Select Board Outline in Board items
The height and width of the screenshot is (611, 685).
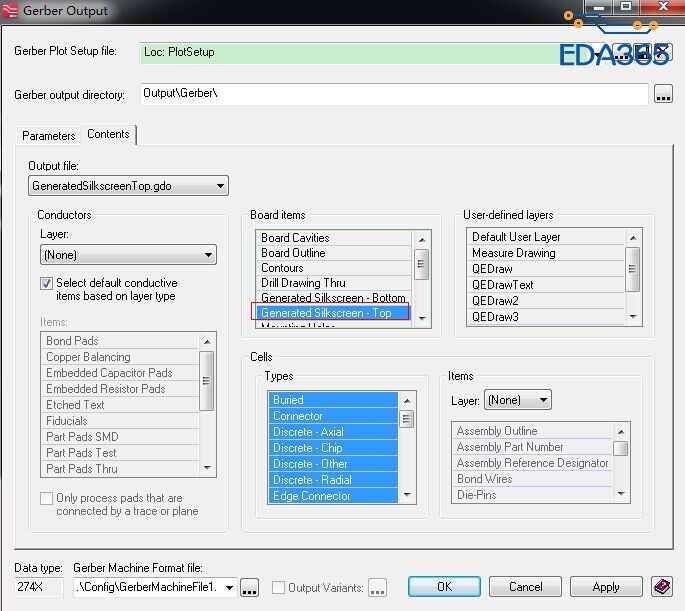point(333,253)
